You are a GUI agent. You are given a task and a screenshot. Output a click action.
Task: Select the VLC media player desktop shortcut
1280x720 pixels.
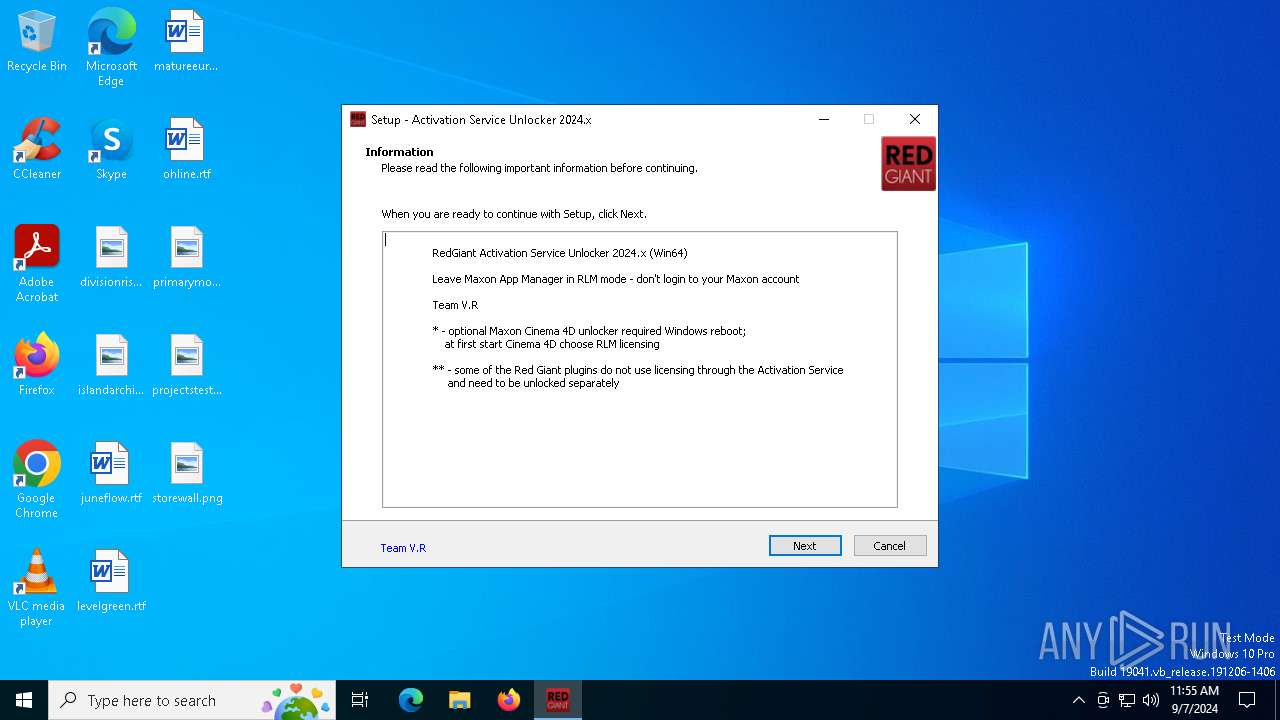coord(37,588)
